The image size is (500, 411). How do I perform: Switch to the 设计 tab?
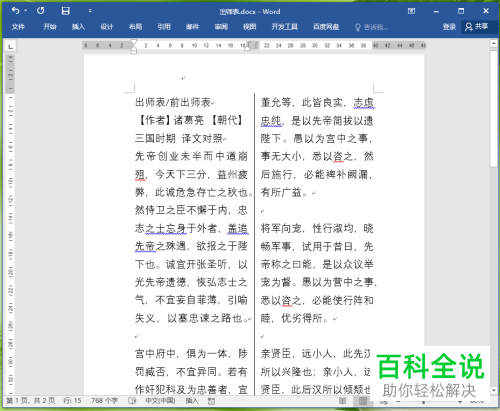click(x=107, y=27)
